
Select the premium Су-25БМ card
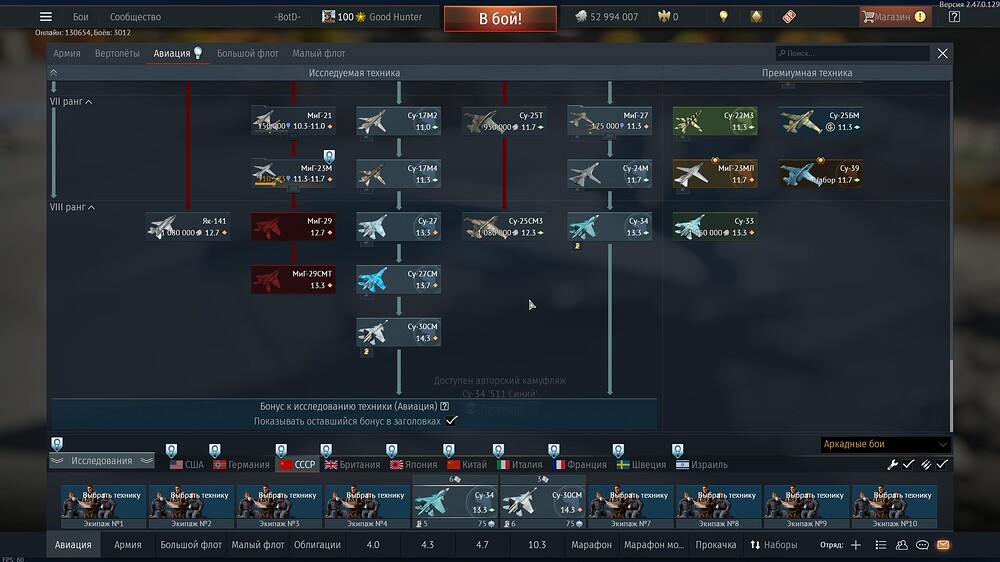pos(821,121)
